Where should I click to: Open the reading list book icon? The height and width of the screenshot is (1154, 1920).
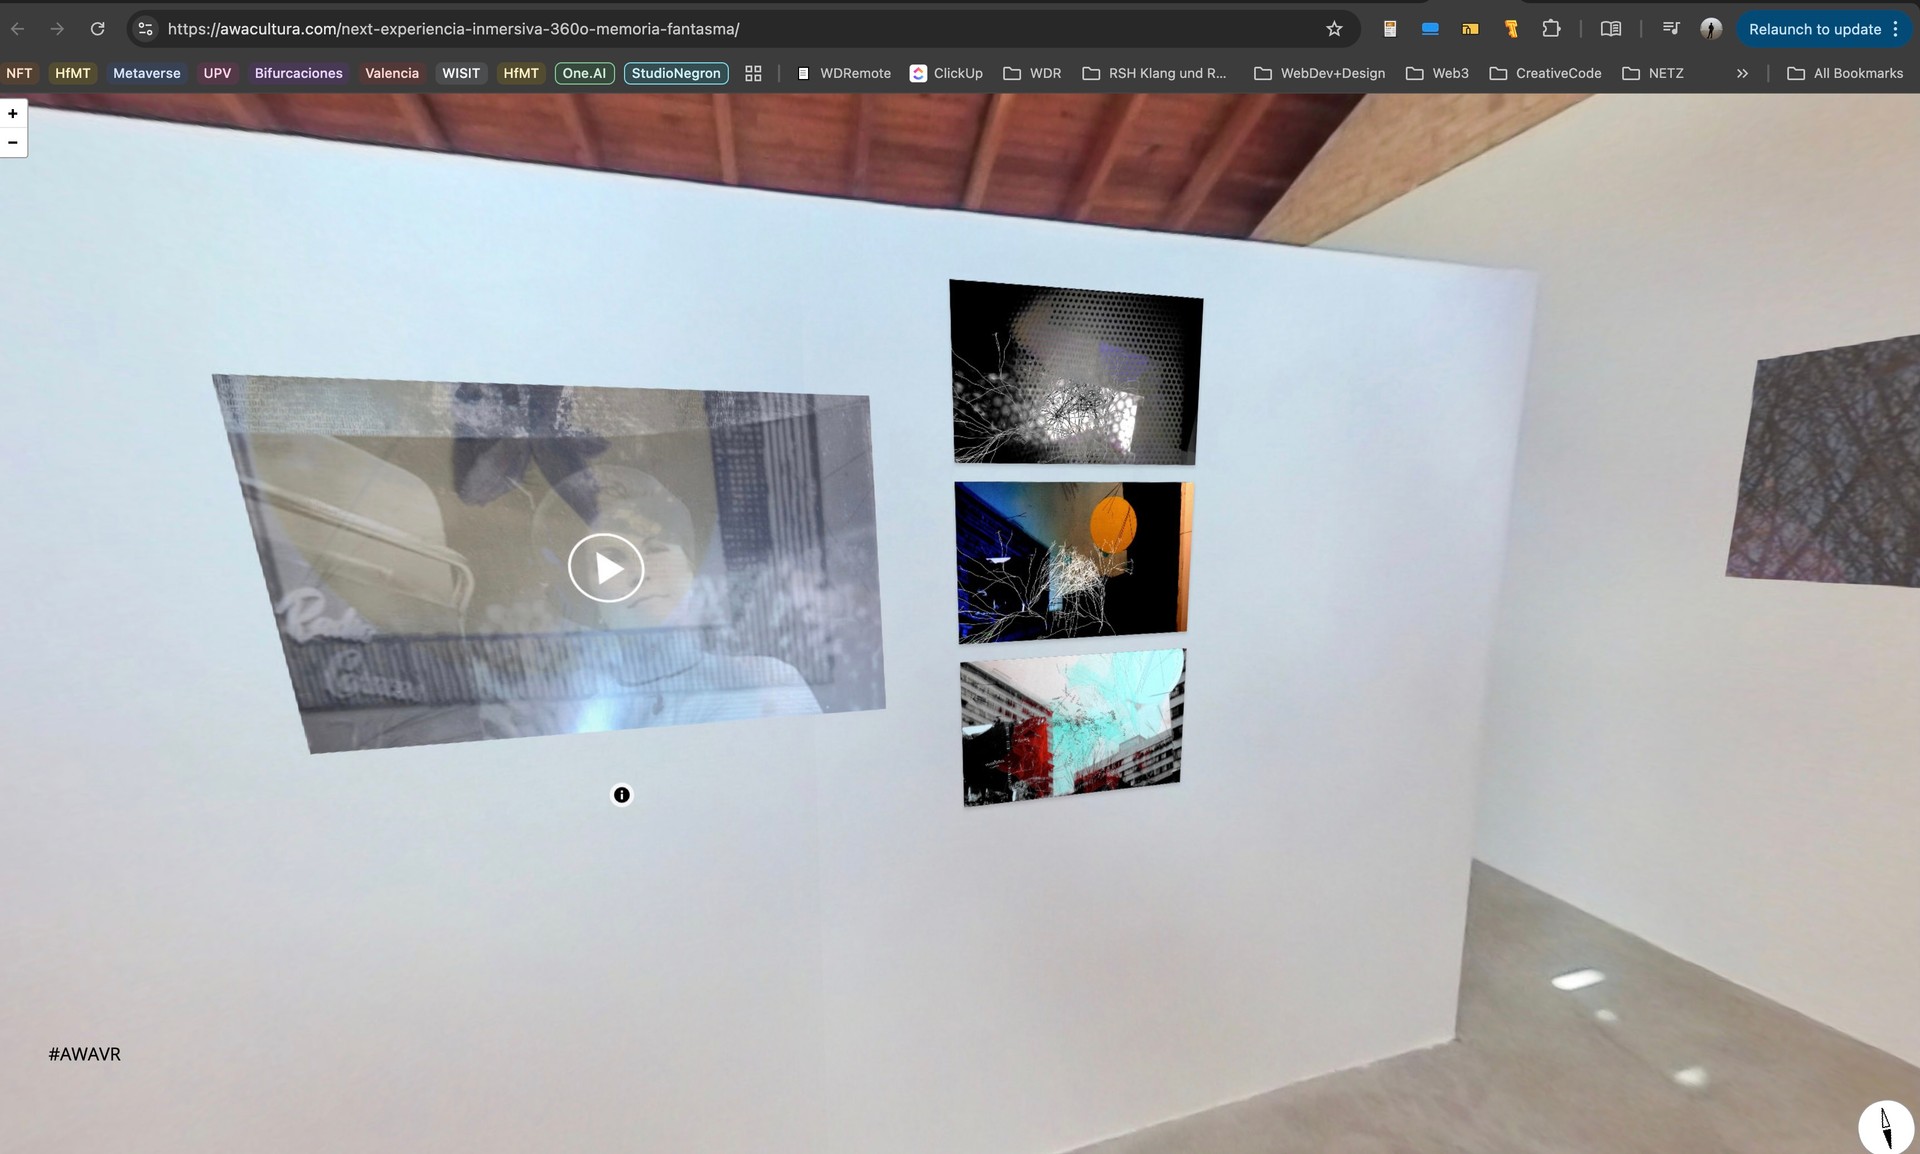(x=1611, y=29)
